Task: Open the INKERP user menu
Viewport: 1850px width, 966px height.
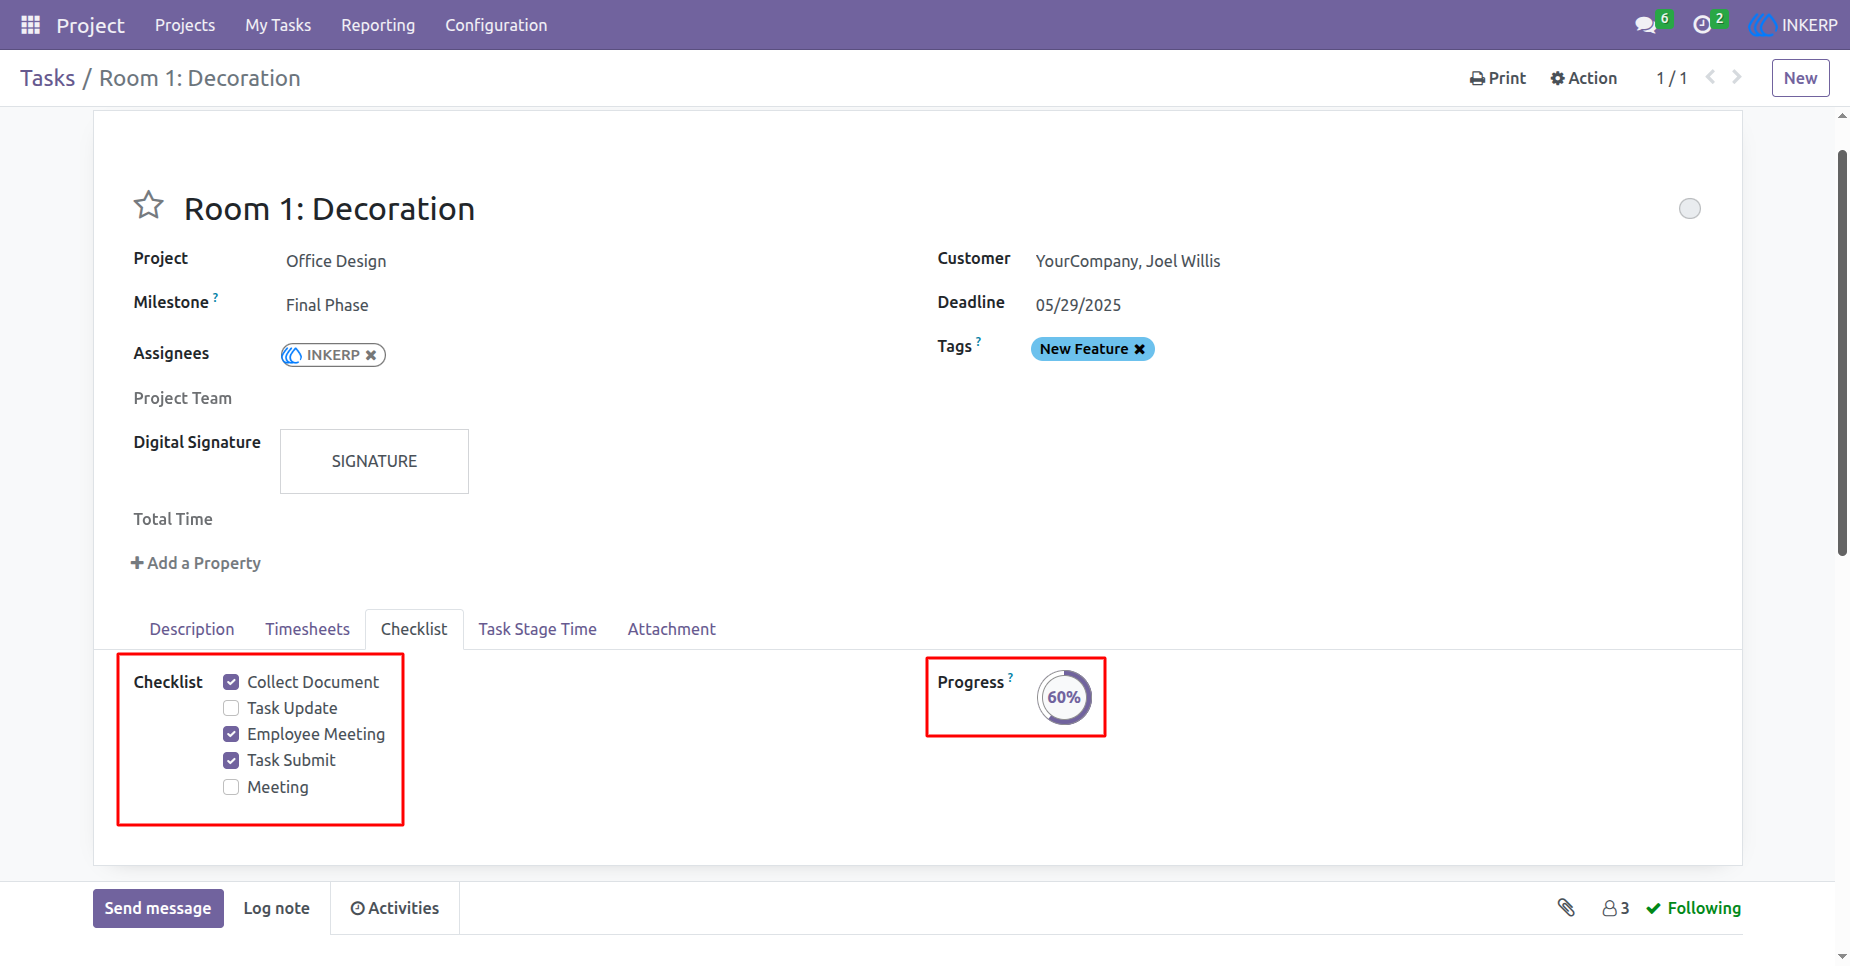Action: click(1793, 25)
